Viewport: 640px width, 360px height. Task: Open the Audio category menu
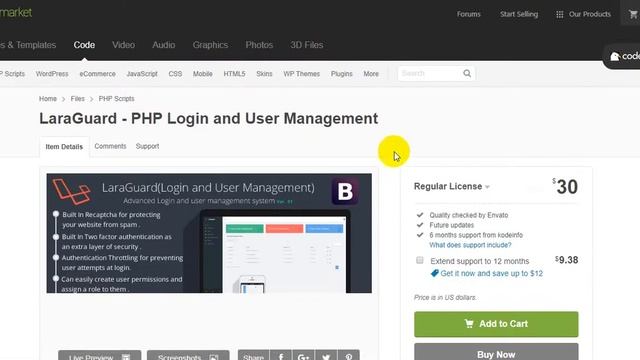[163, 45]
